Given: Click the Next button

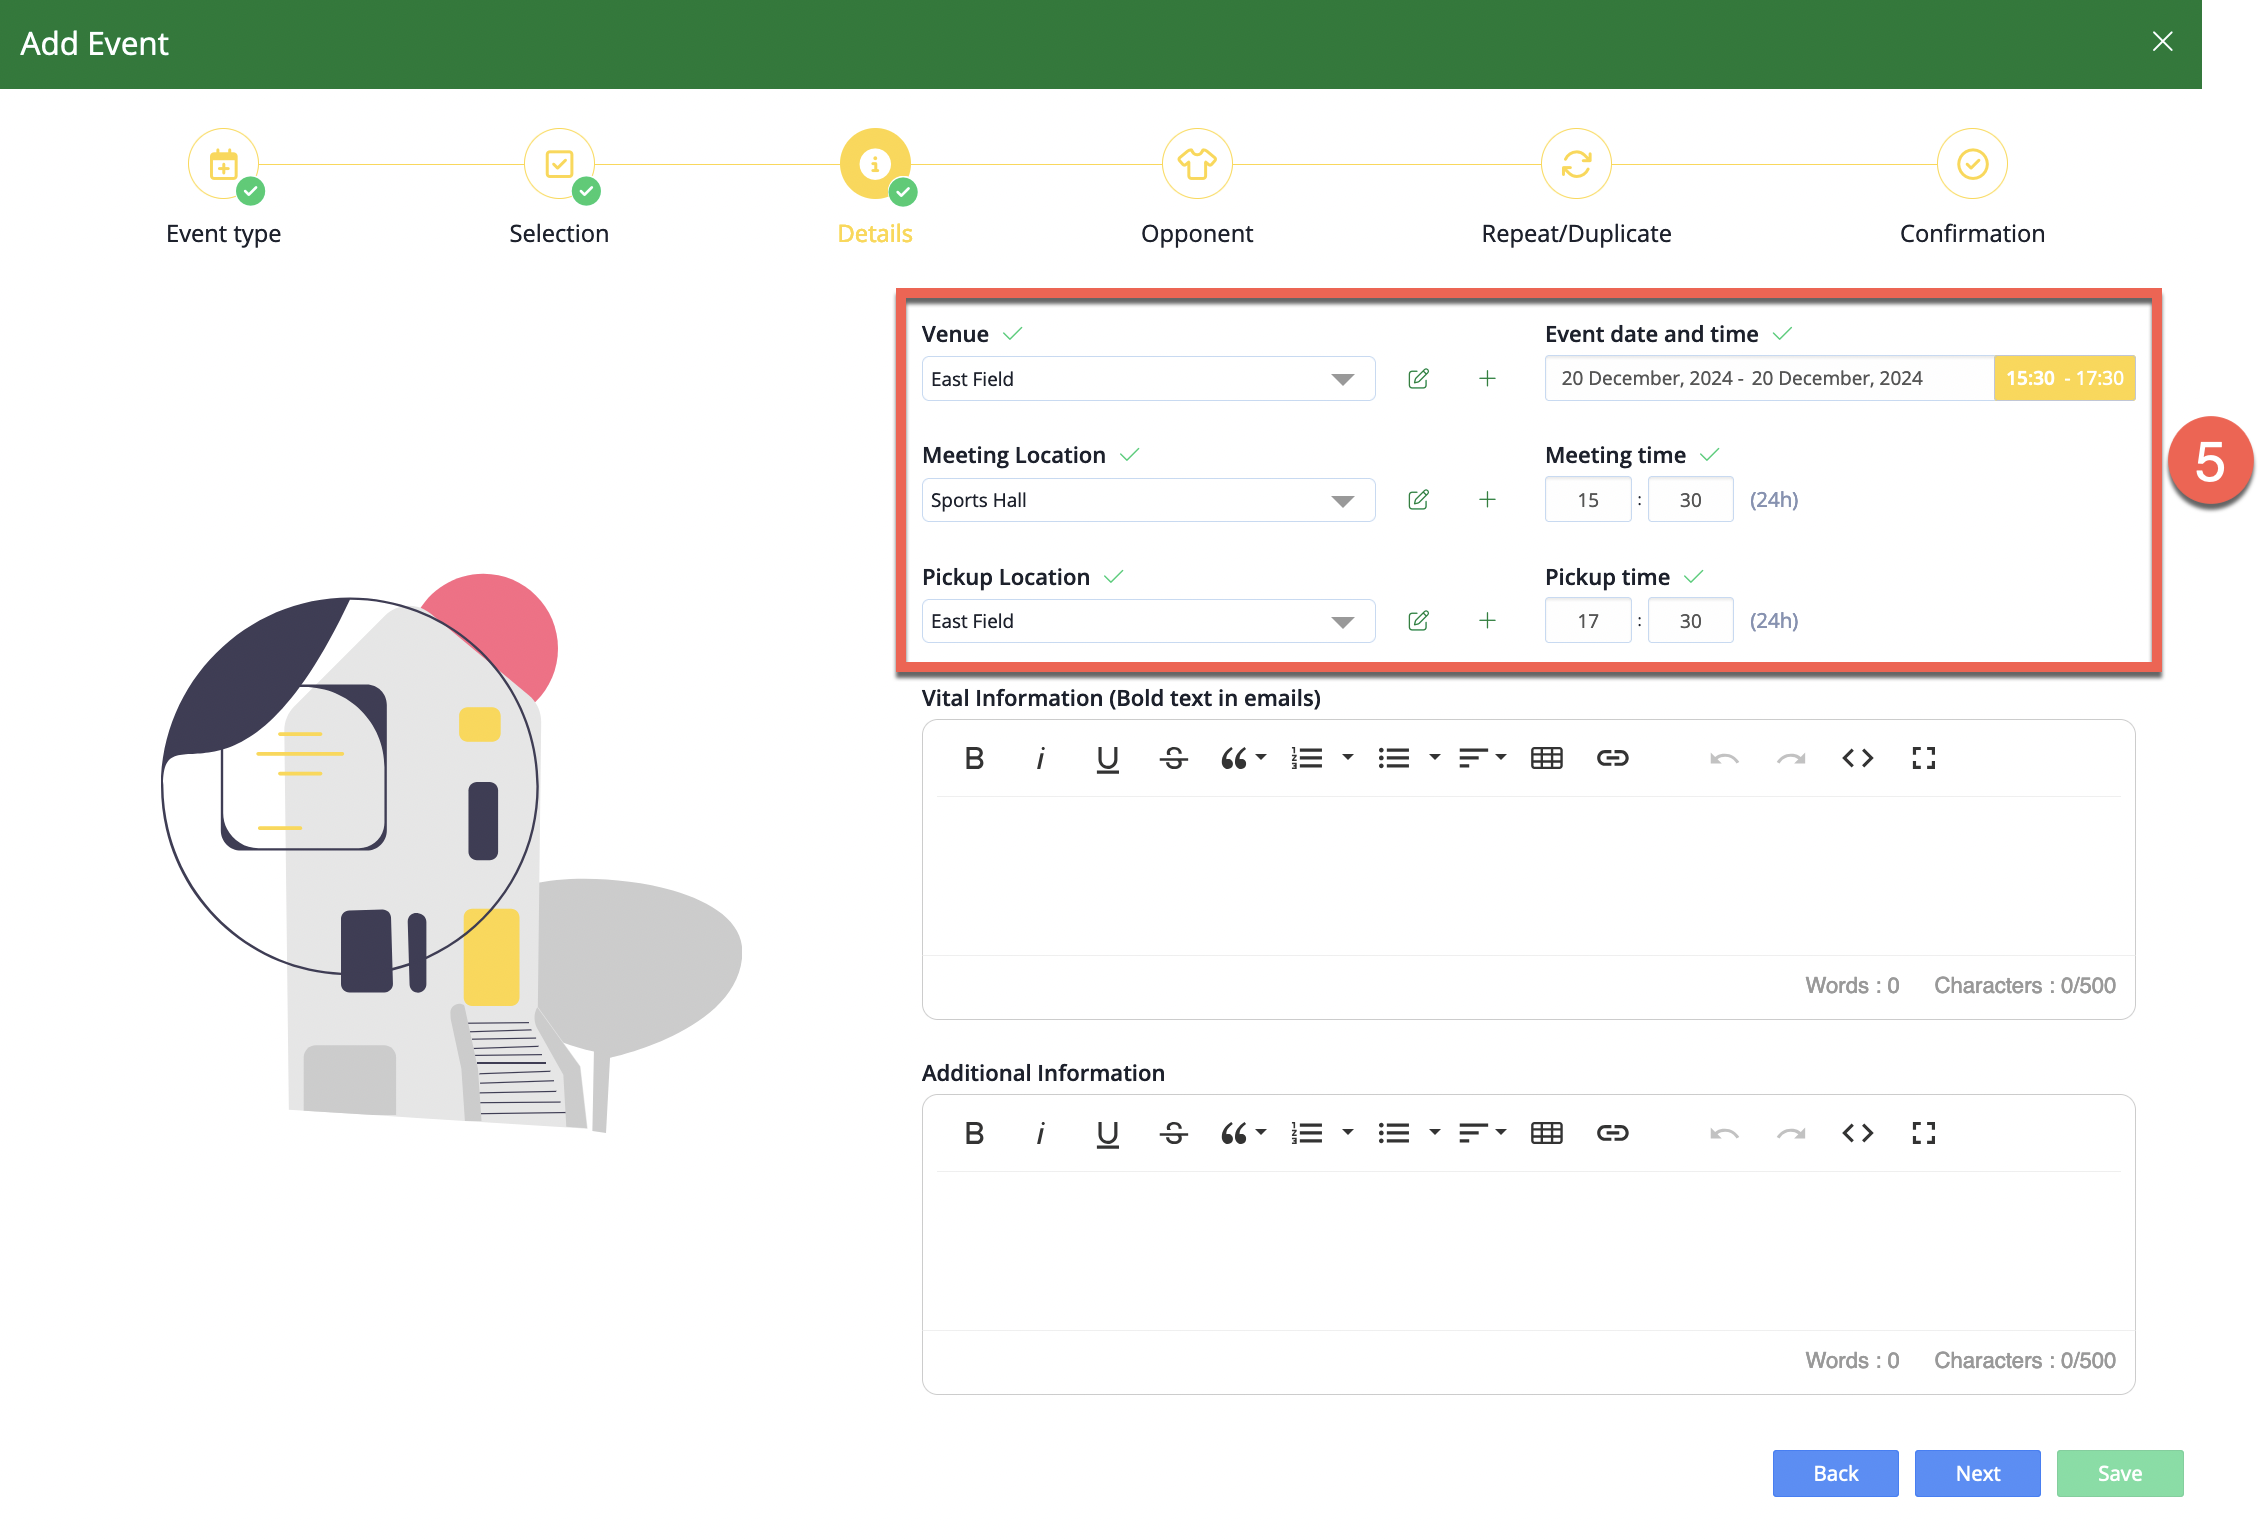Looking at the screenshot, I should (x=1977, y=1473).
